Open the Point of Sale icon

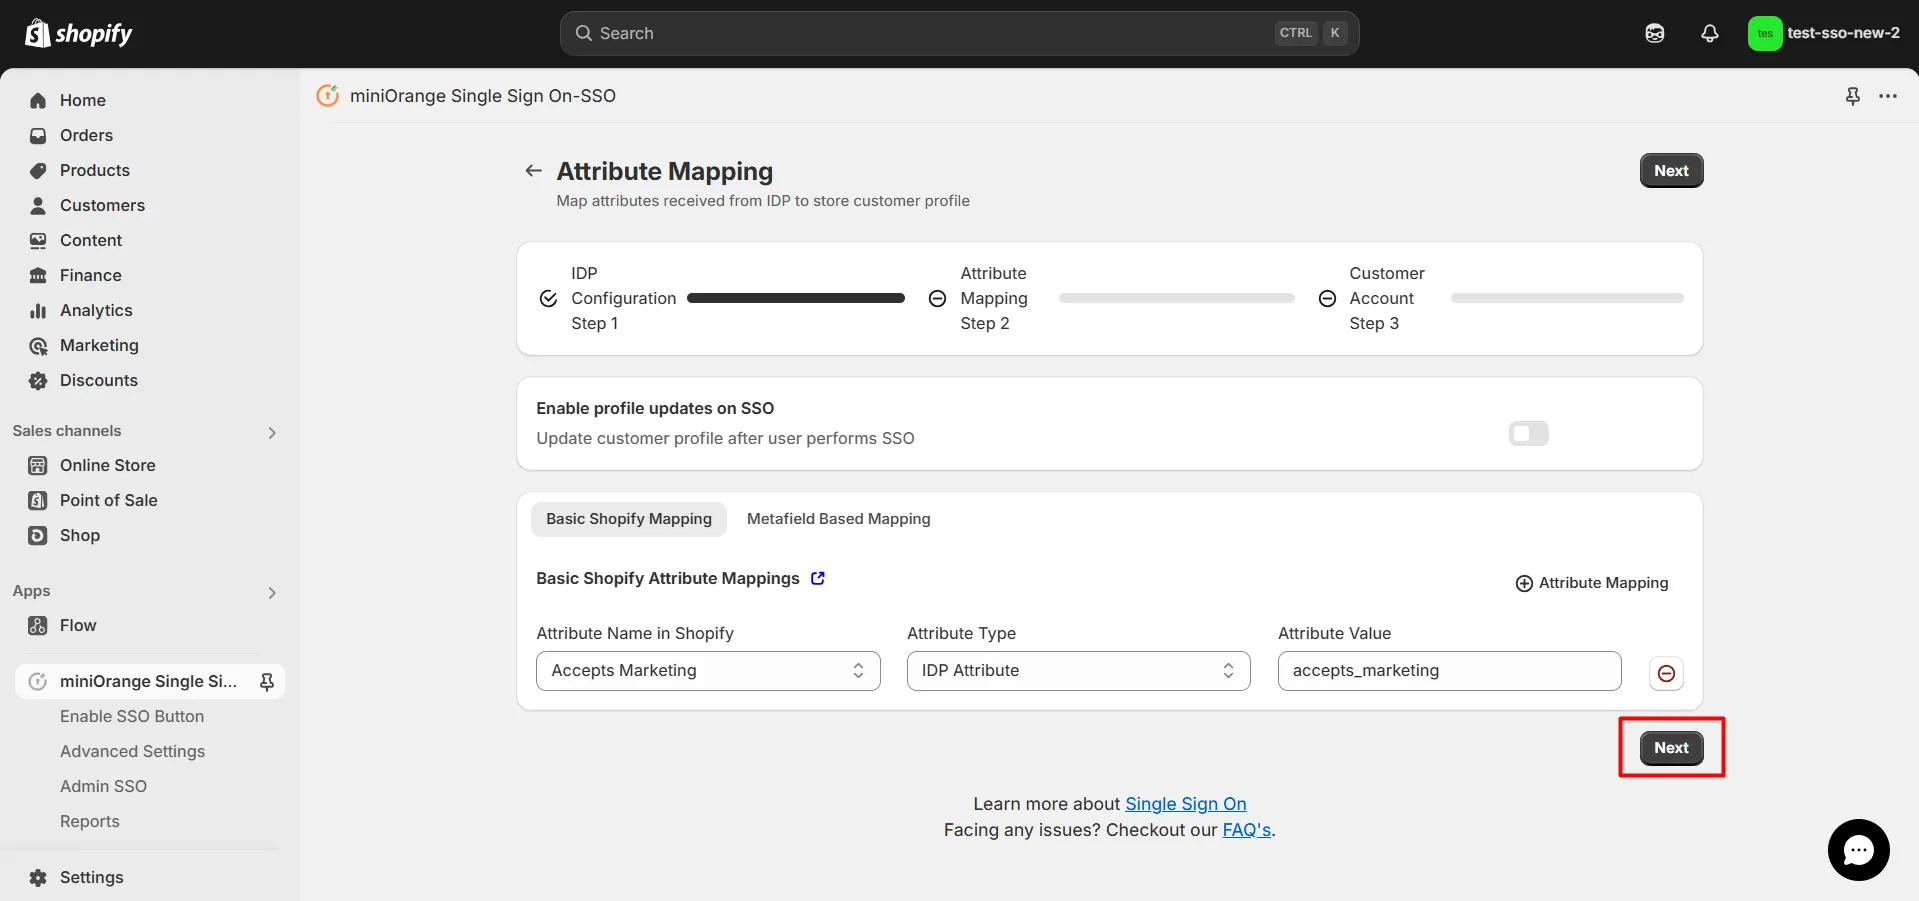pos(38,500)
